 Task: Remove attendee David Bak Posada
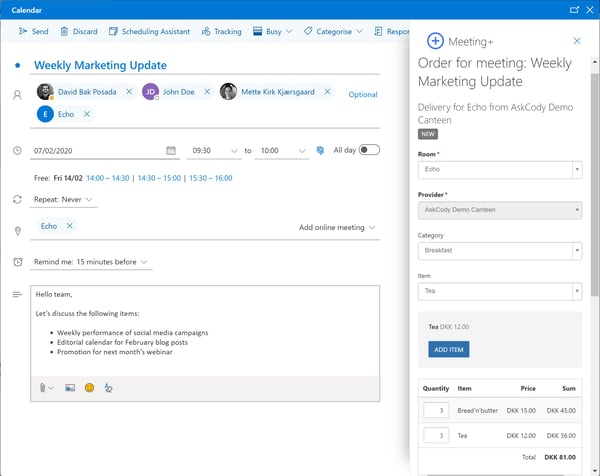(x=129, y=92)
